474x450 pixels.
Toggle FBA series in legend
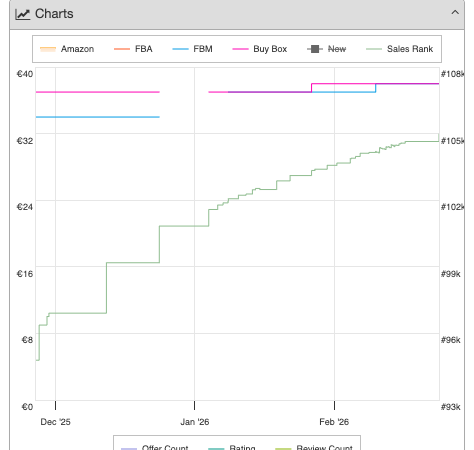(133, 49)
